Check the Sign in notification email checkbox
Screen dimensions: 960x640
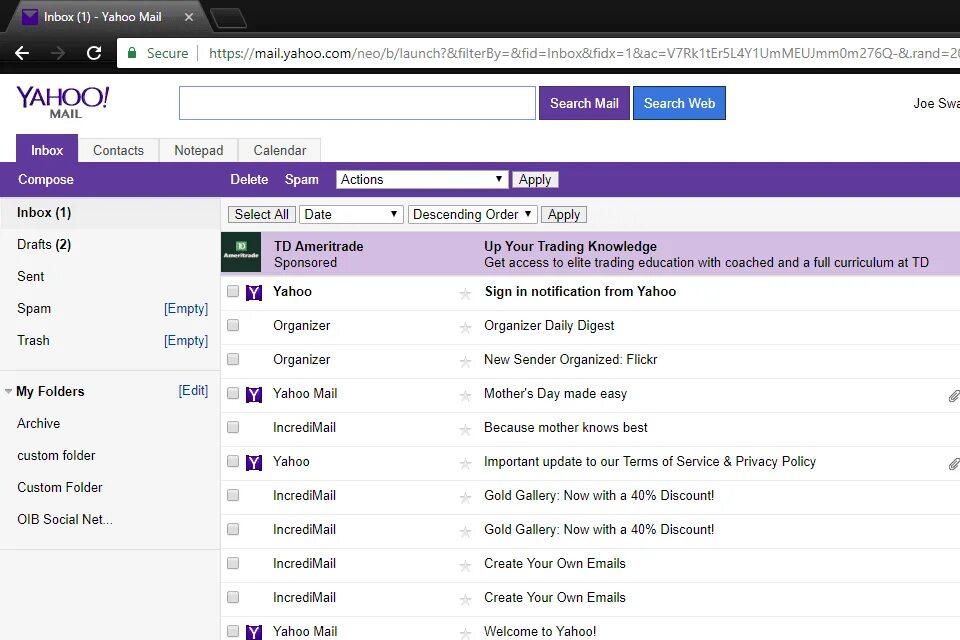click(233, 291)
